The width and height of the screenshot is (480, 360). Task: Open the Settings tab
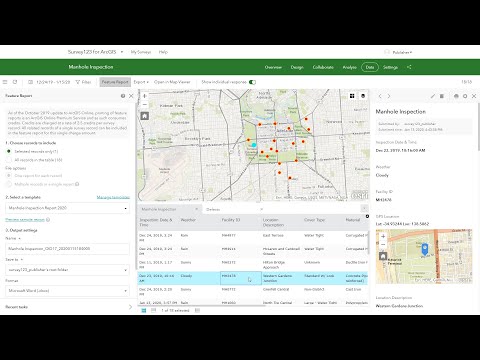pyautogui.click(x=390, y=67)
